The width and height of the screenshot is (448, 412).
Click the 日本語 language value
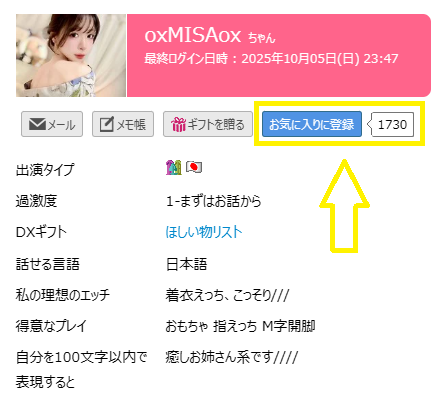coord(186,264)
